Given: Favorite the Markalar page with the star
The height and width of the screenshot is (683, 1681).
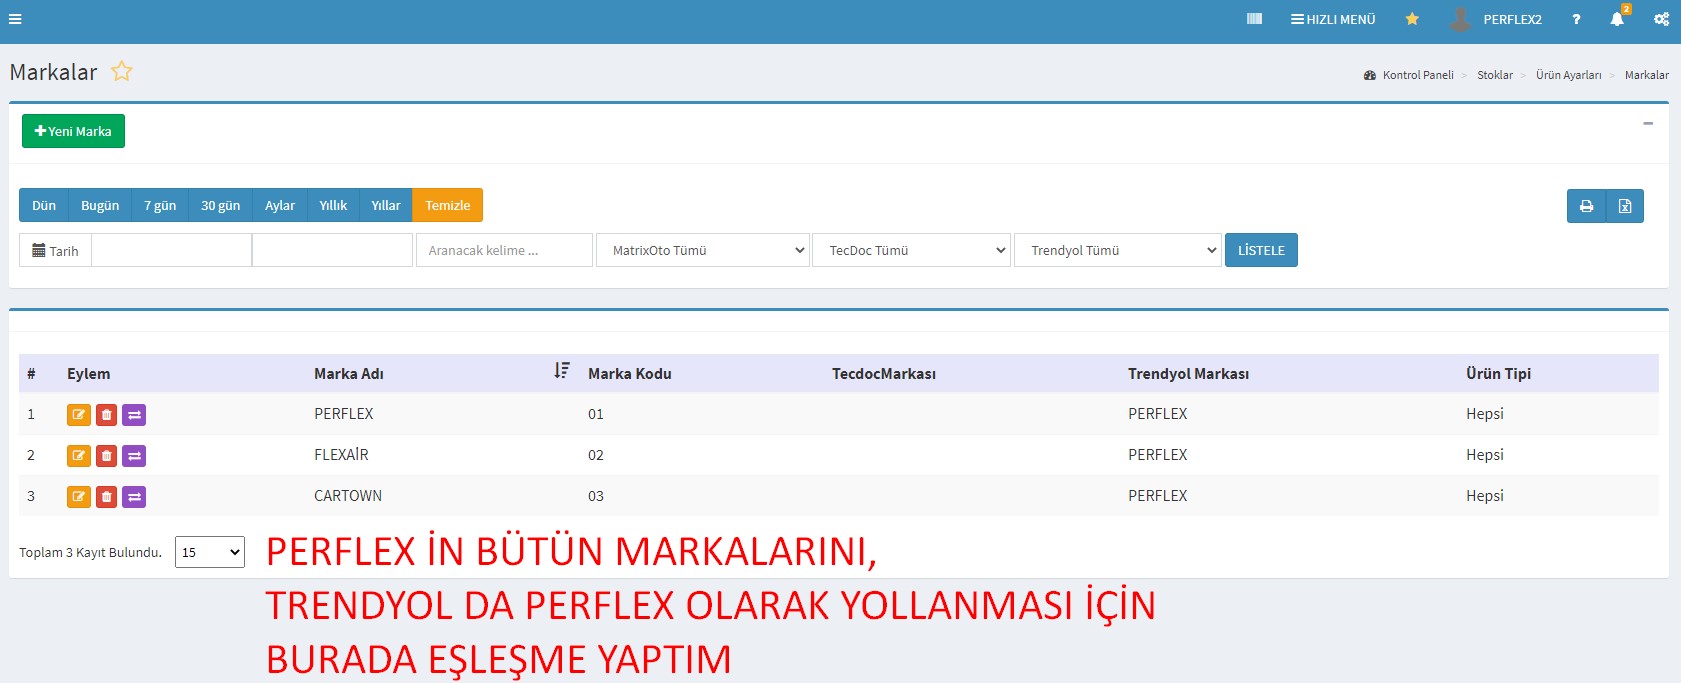Looking at the screenshot, I should click(x=122, y=71).
